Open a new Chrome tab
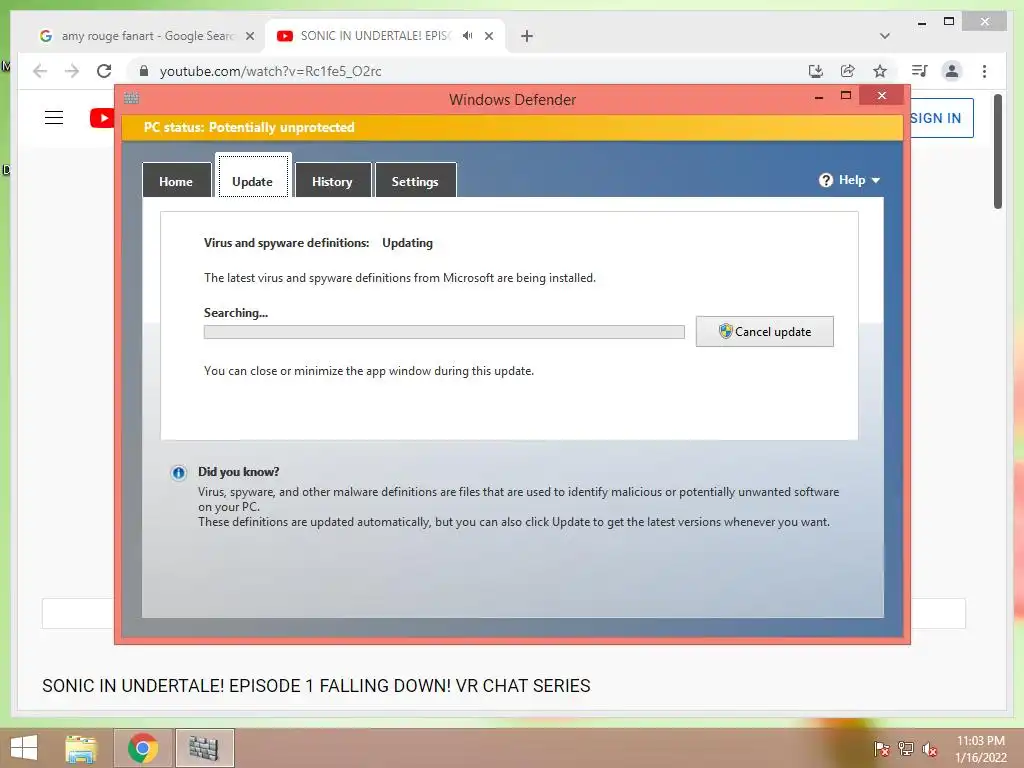This screenshot has height=768, width=1024. pos(527,36)
